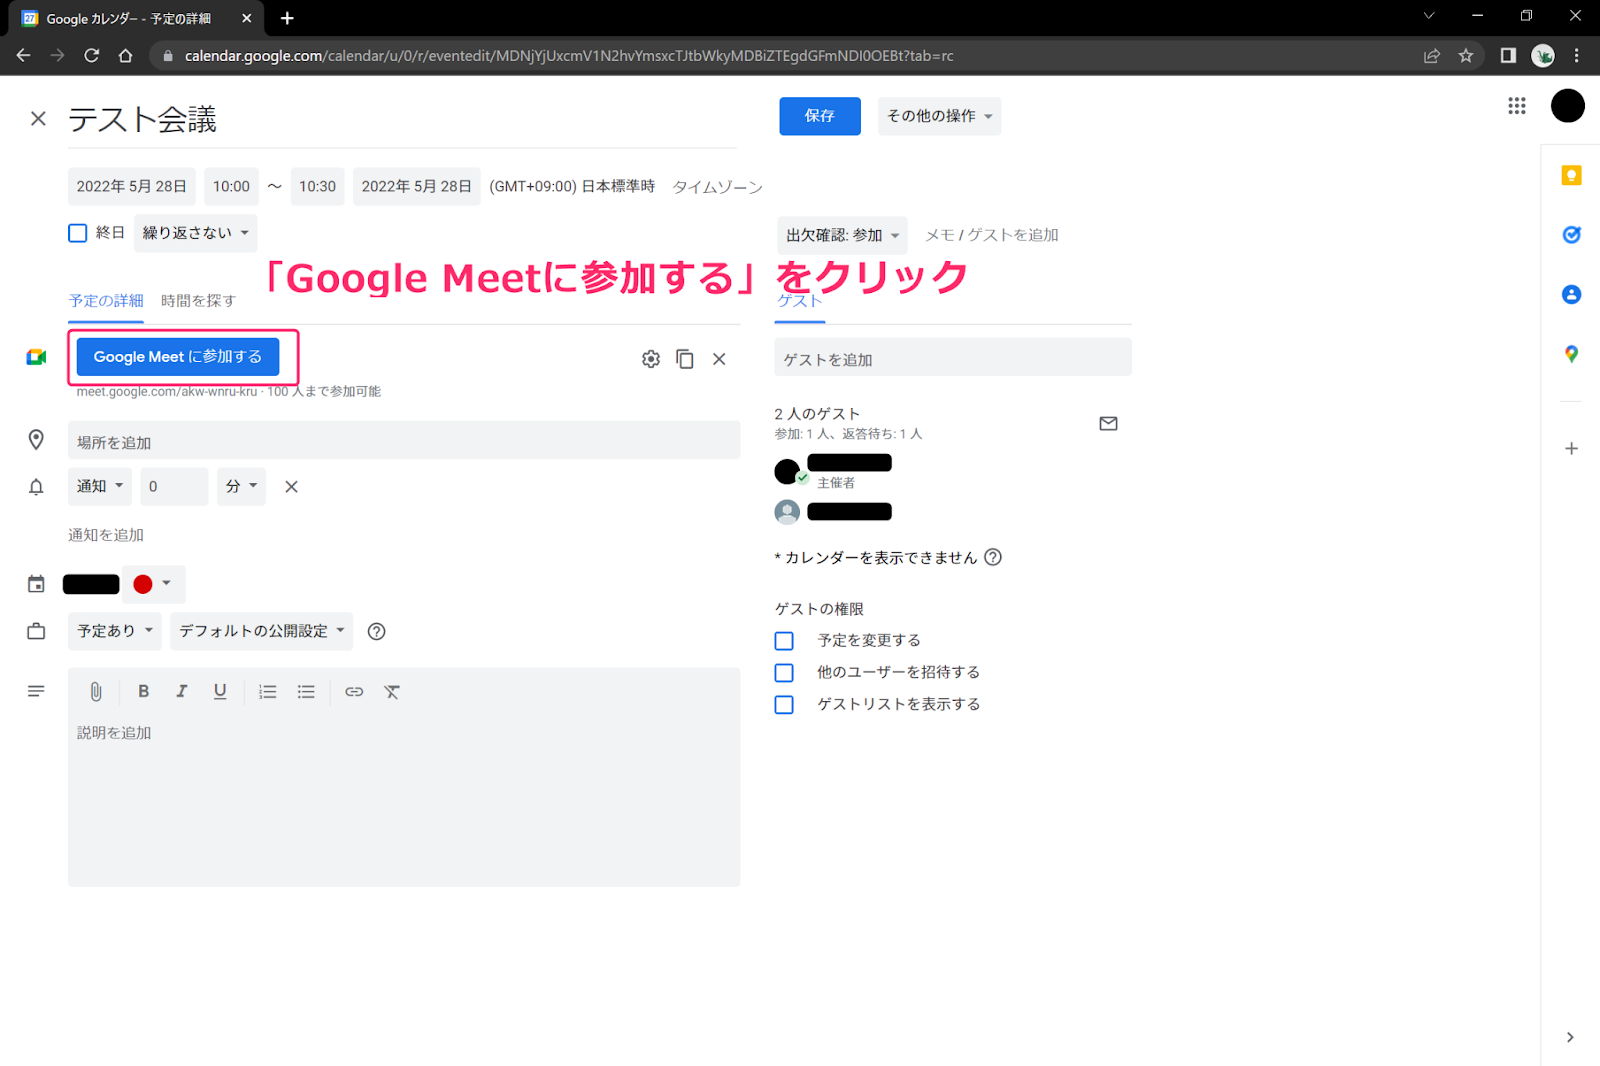Viewport: 1600px width, 1066px height.
Task: Click Google Meet に参加する button
Action: pyautogui.click(x=178, y=357)
